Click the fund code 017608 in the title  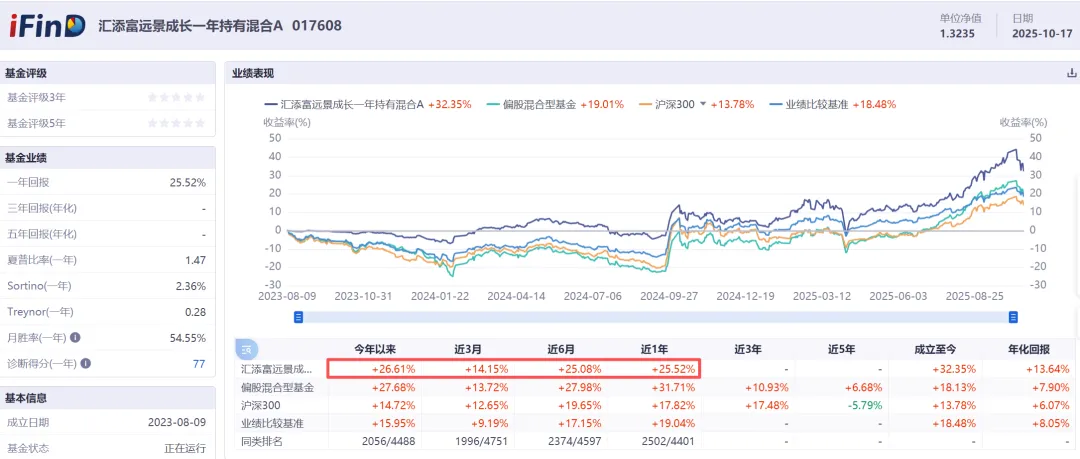tap(317, 25)
